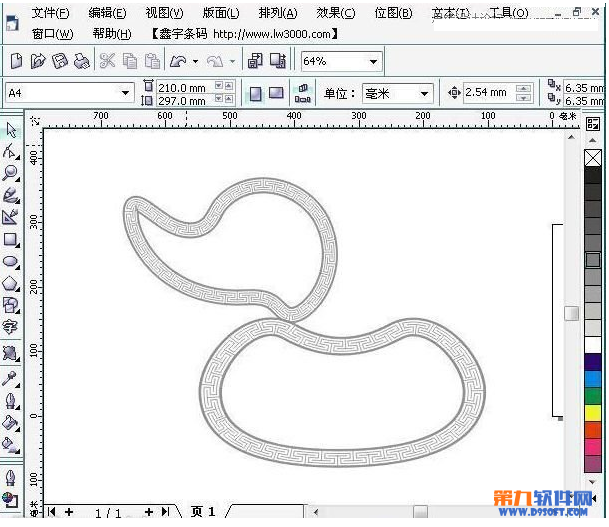The width and height of the screenshot is (609, 527).
Task: Open the 版面(L) menu
Action: click(x=221, y=13)
